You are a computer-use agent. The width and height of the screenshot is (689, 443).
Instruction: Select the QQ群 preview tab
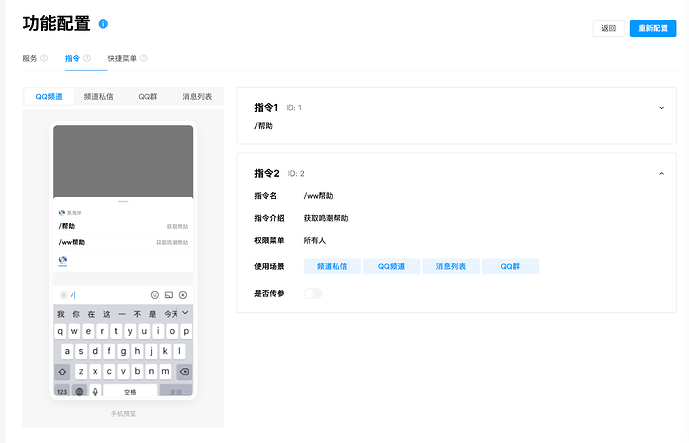148,97
